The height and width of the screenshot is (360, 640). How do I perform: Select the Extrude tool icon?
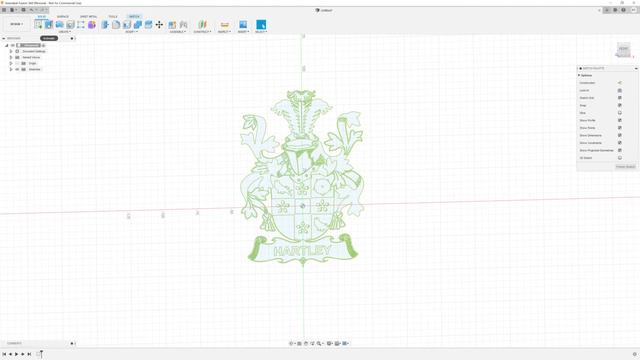tap(49, 24)
